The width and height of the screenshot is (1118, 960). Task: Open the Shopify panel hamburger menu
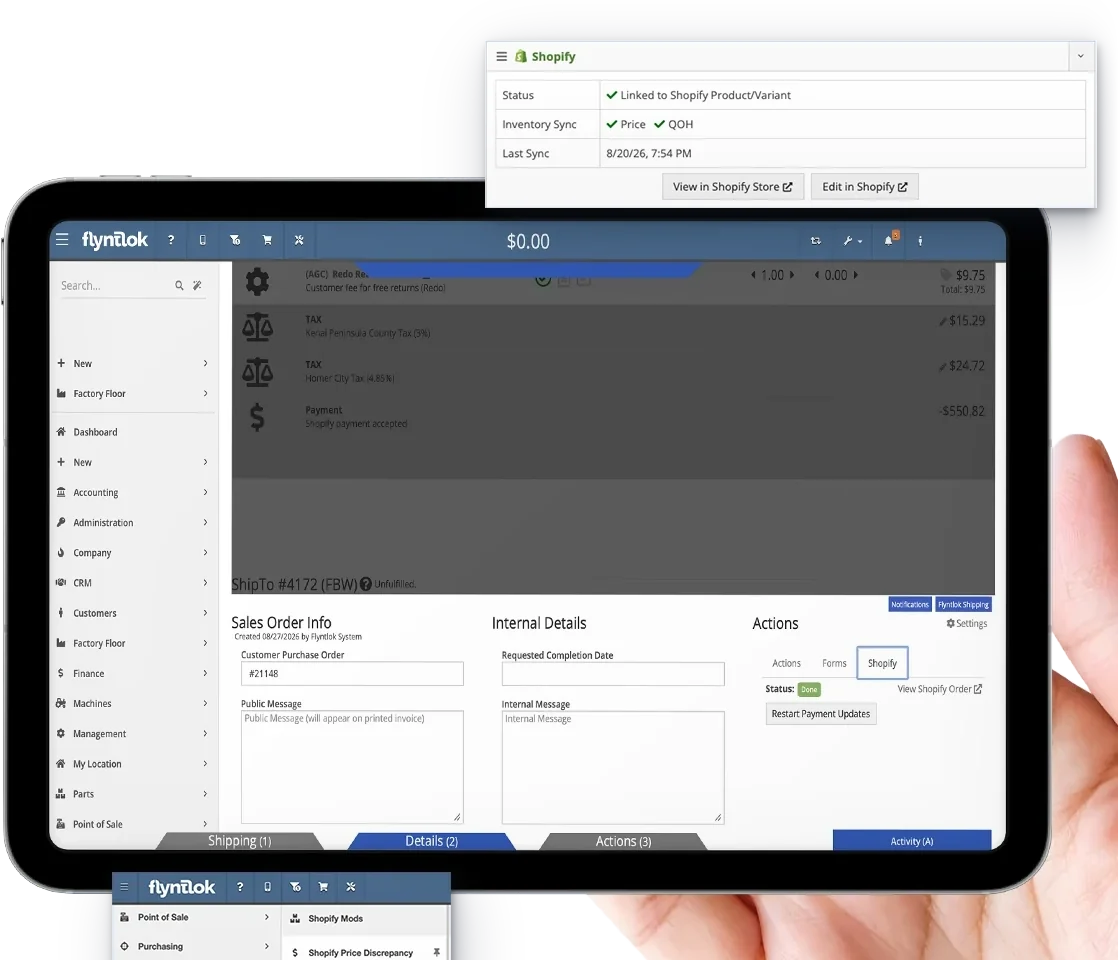[502, 56]
